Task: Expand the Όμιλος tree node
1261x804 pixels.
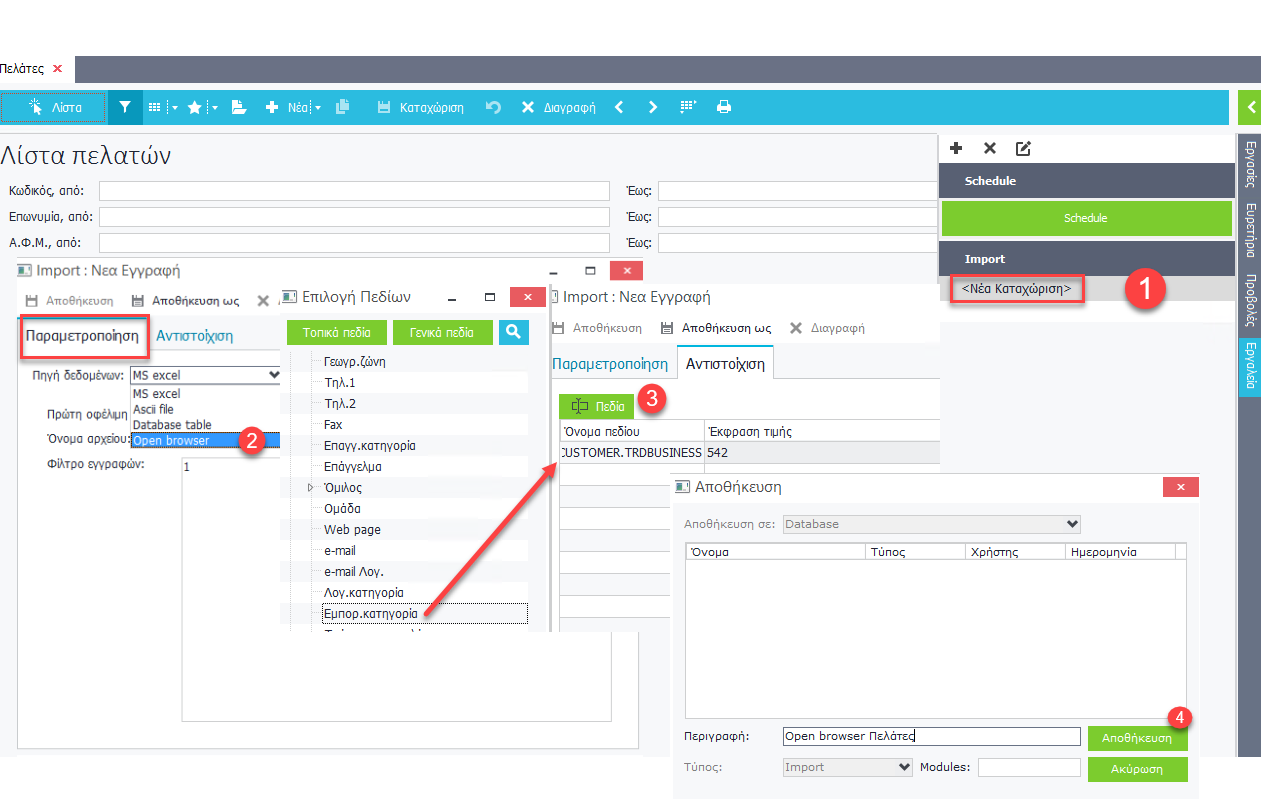Action: [x=310, y=487]
